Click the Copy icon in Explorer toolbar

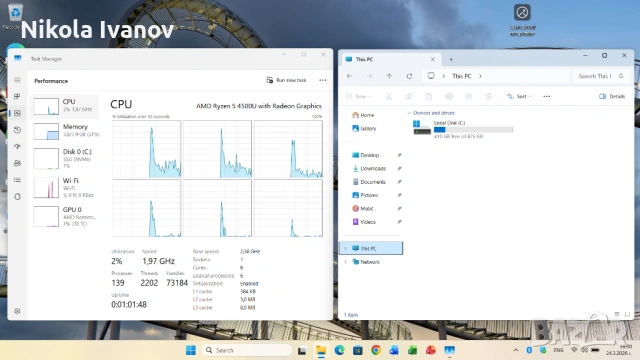tap(409, 96)
